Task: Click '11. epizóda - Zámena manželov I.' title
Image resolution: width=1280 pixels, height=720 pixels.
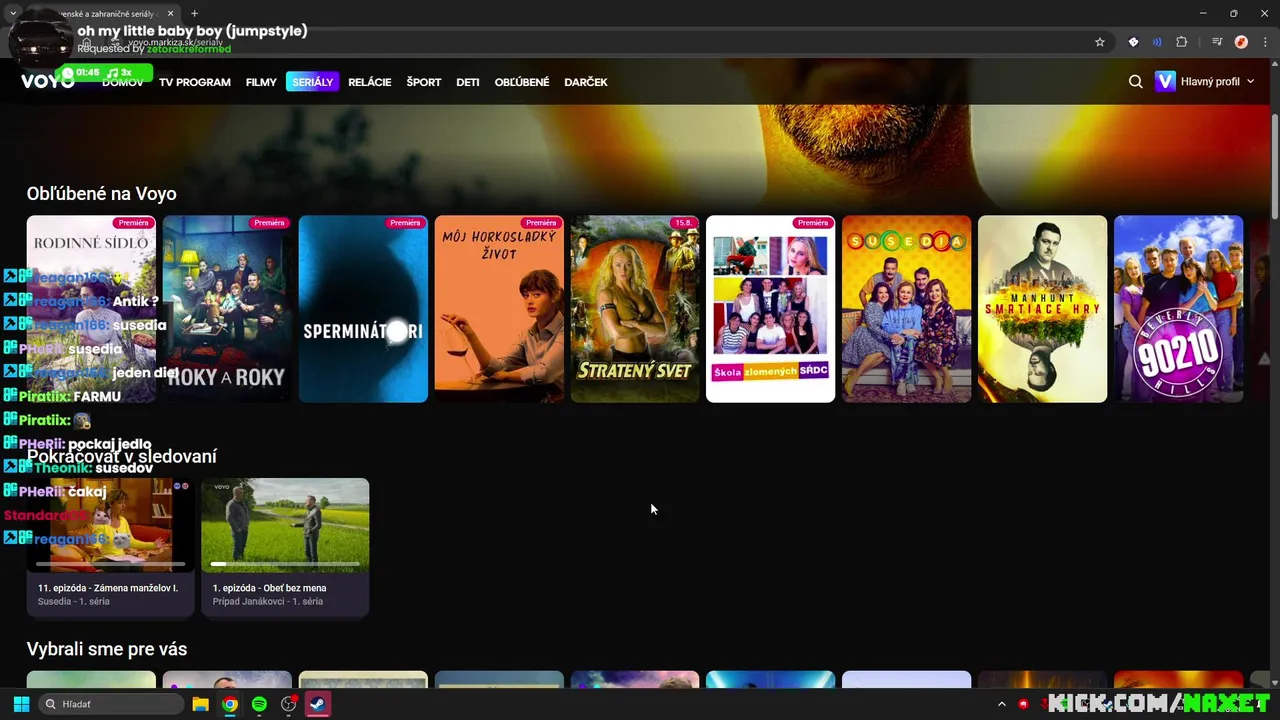Action: (x=108, y=588)
